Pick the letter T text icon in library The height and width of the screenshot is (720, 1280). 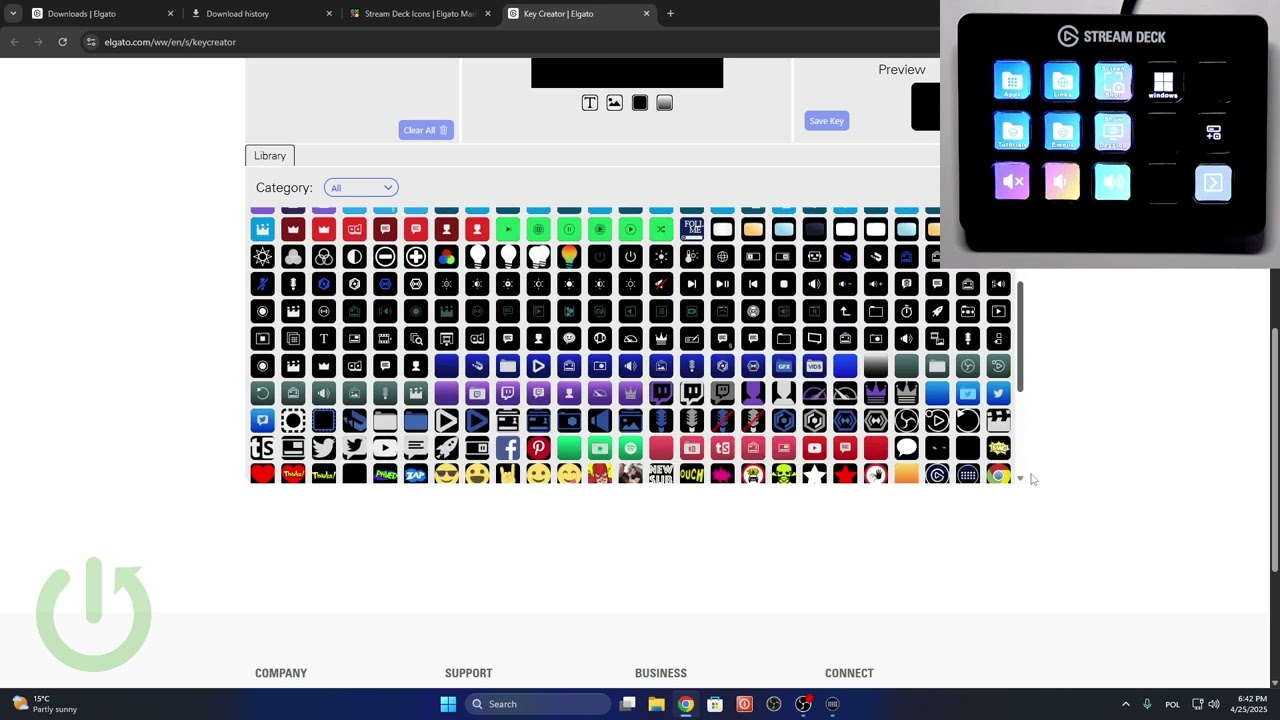tap(324, 339)
